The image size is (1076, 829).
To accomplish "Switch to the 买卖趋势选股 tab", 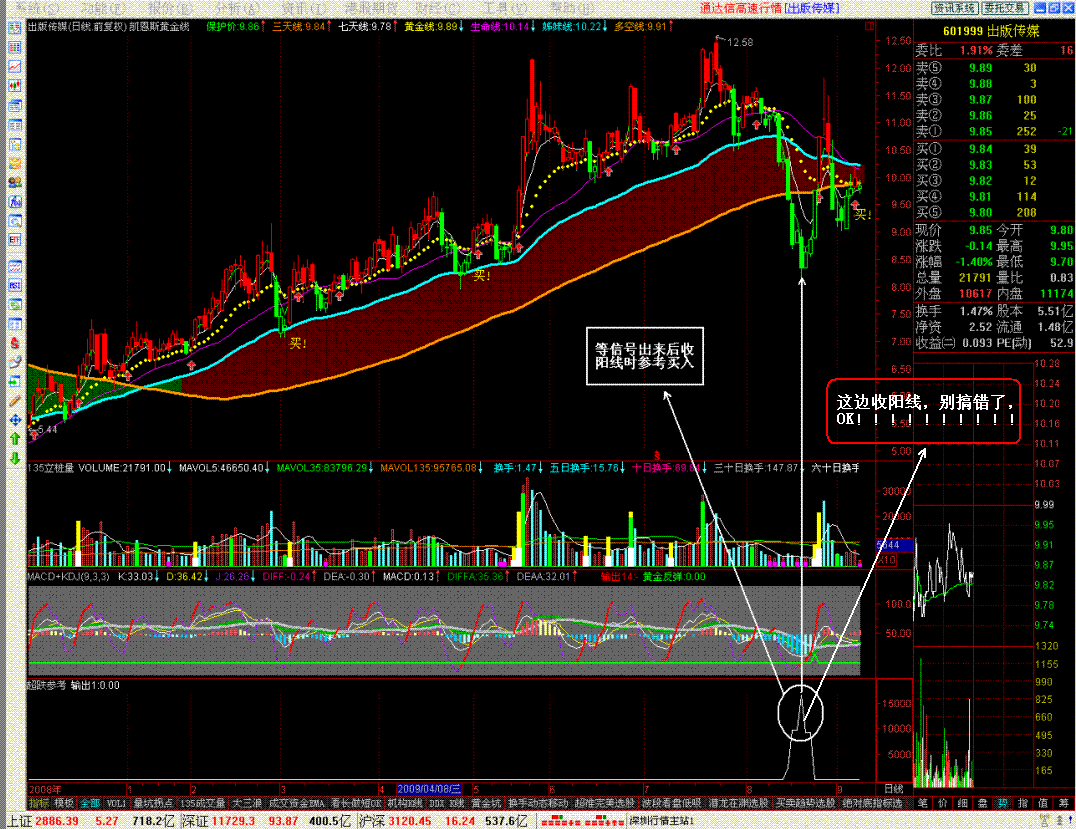I will click(805, 803).
